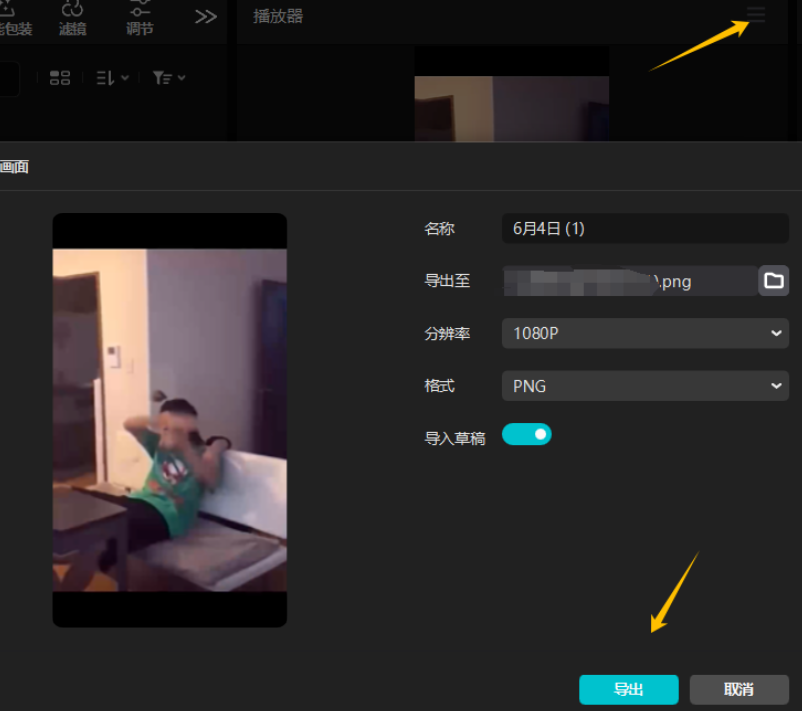Click the media search box

pyautogui.click(x=8, y=78)
